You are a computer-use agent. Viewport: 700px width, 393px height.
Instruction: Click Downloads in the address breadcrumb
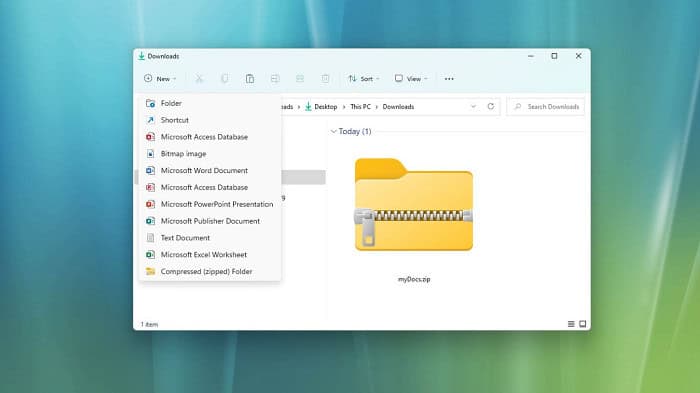[398, 107]
